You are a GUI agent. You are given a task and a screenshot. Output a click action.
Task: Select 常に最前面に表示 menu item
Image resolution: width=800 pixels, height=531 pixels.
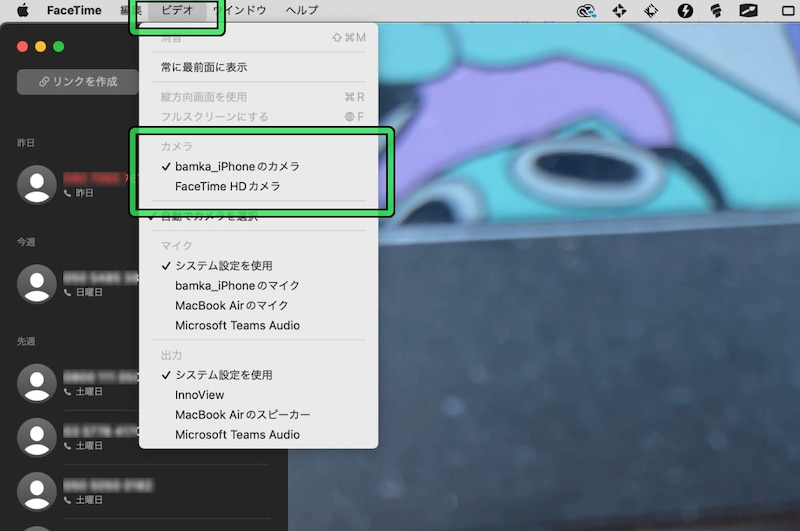259,67
